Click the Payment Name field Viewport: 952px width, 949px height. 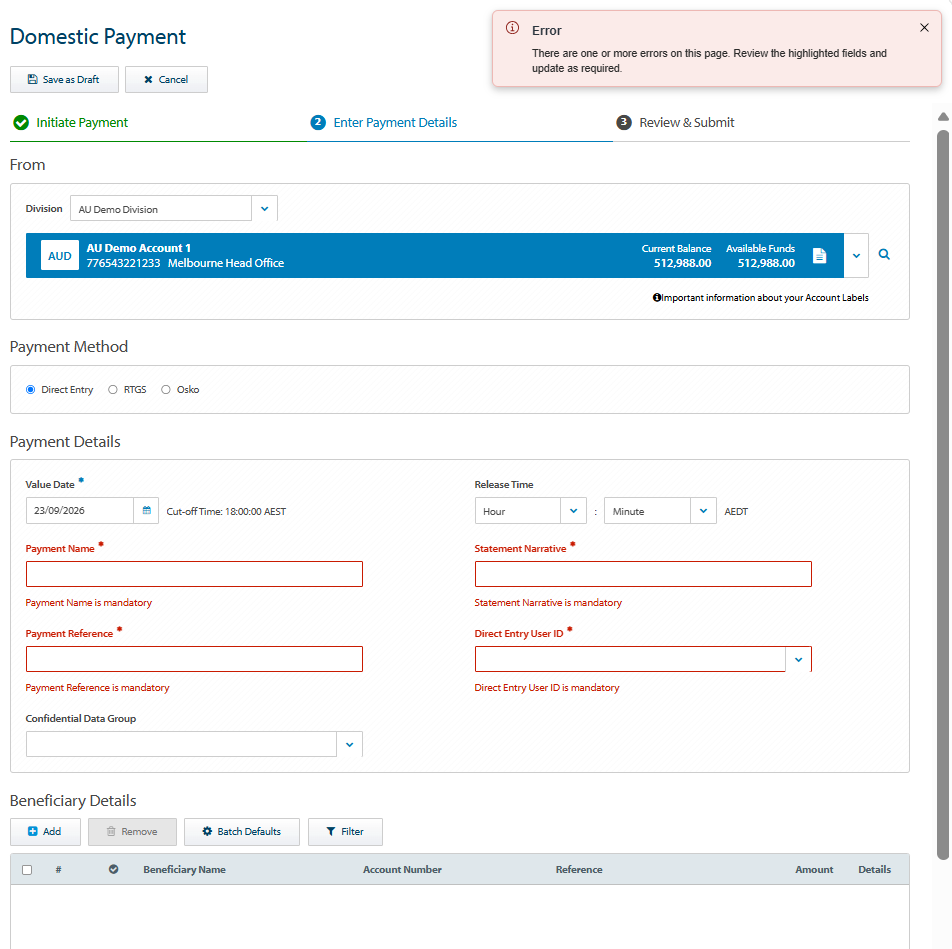click(194, 574)
